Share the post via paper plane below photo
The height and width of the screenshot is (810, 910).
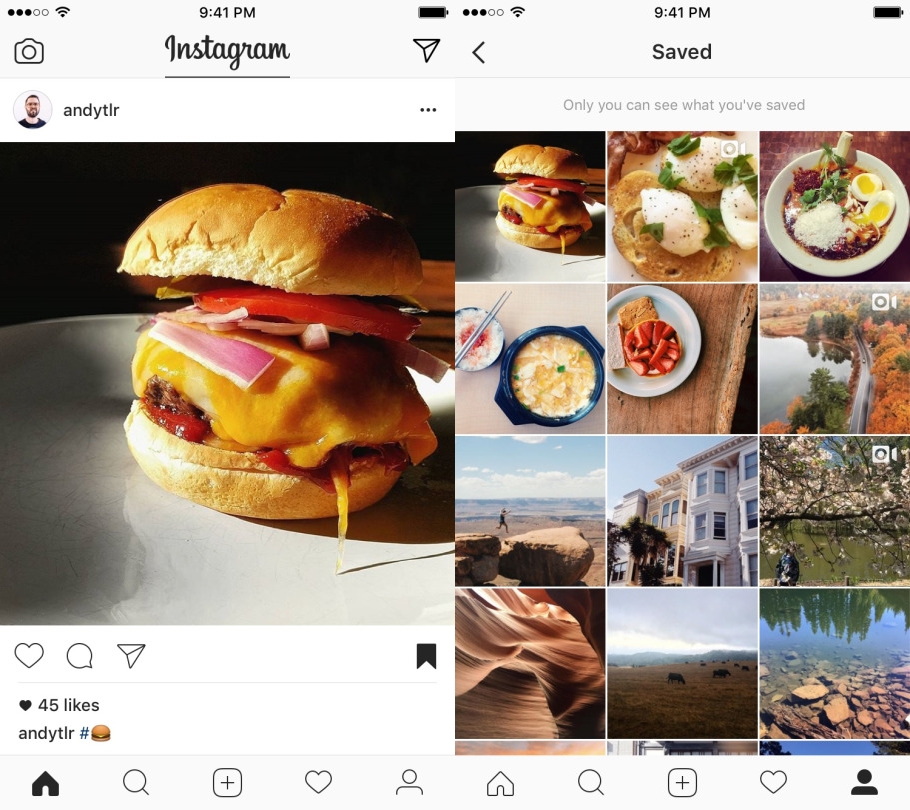click(131, 656)
